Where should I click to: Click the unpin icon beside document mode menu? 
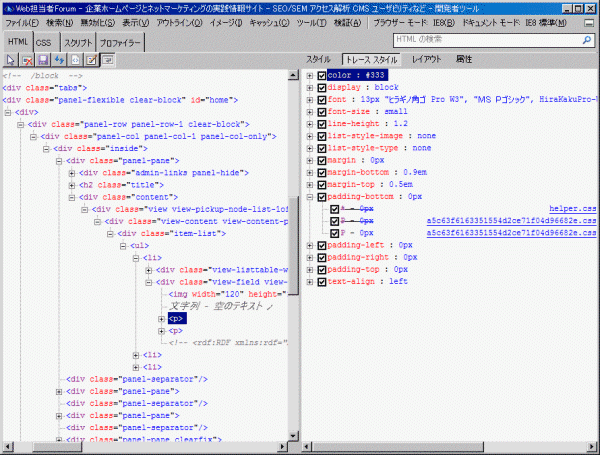pyautogui.click(x=590, y=23)
